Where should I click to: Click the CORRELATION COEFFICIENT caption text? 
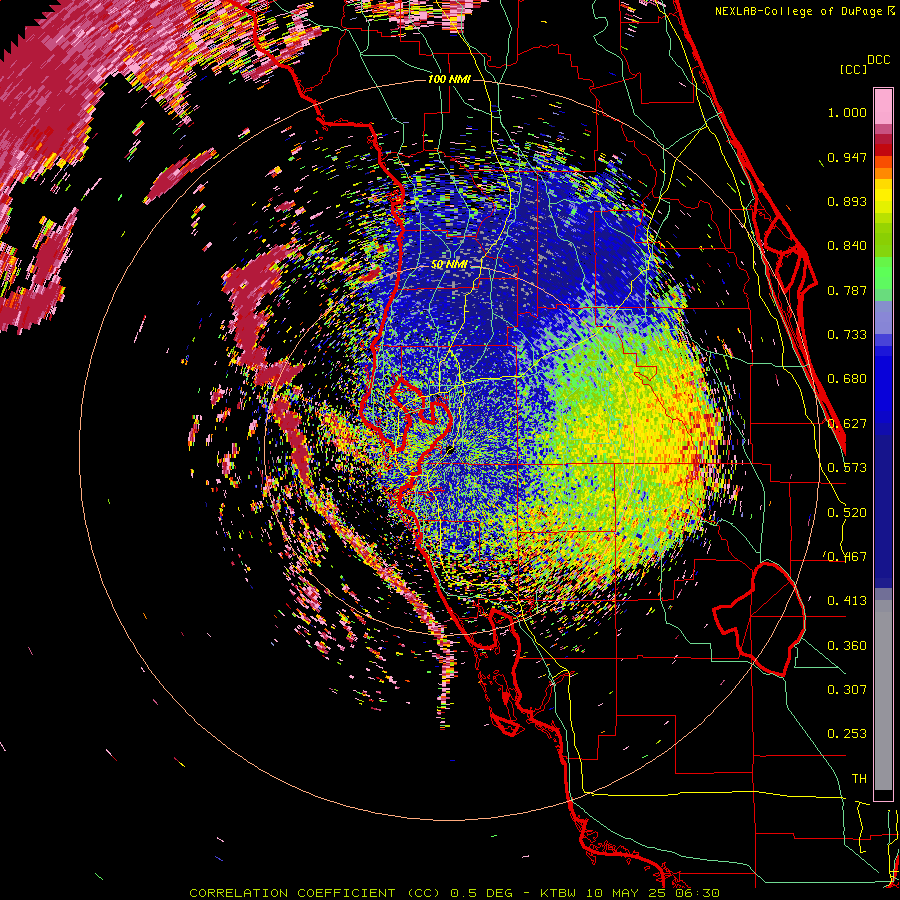pyautogui.click(x=292, y=893)
